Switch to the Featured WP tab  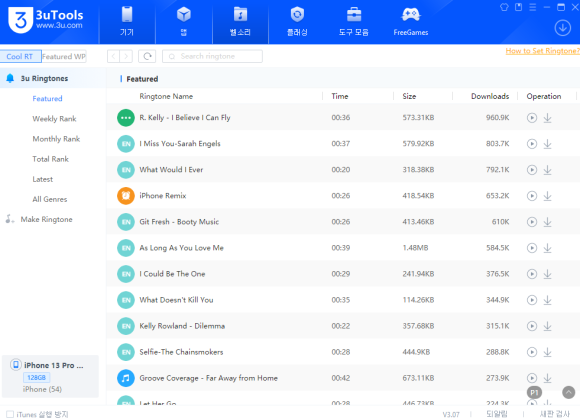pyautogui.click(x=64, y=57)
